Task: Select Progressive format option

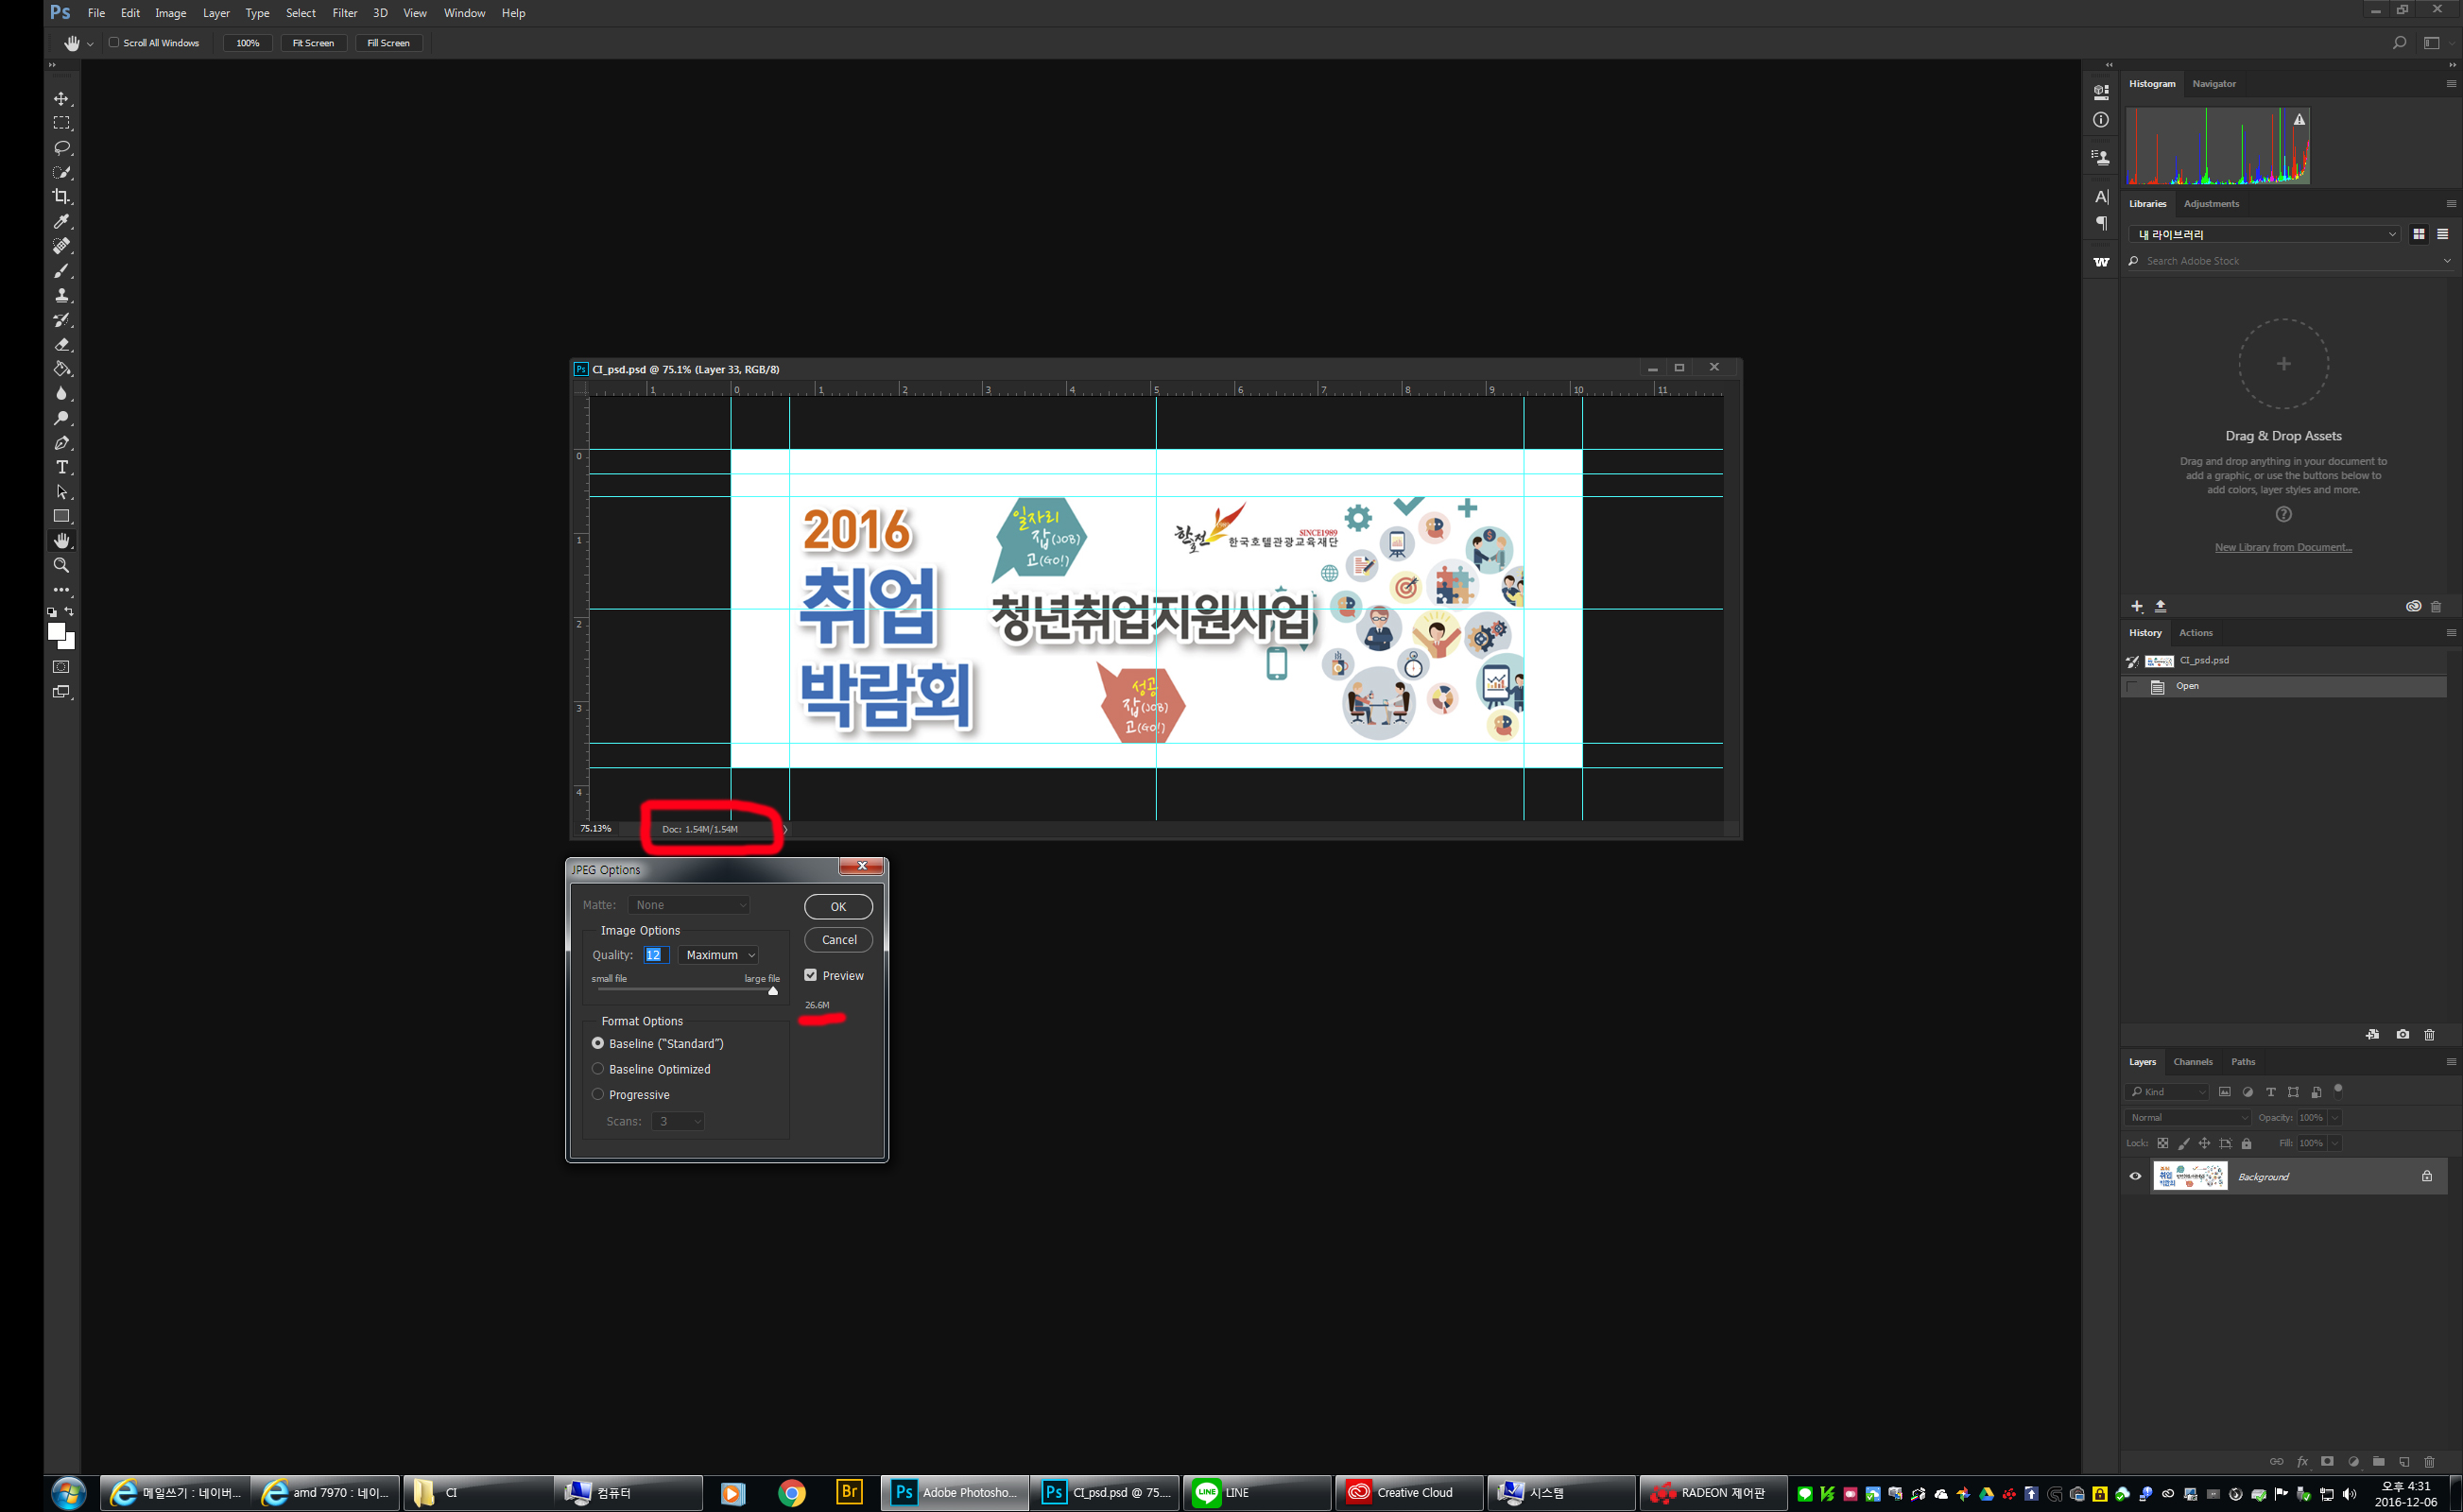Action: (598, 1094)
